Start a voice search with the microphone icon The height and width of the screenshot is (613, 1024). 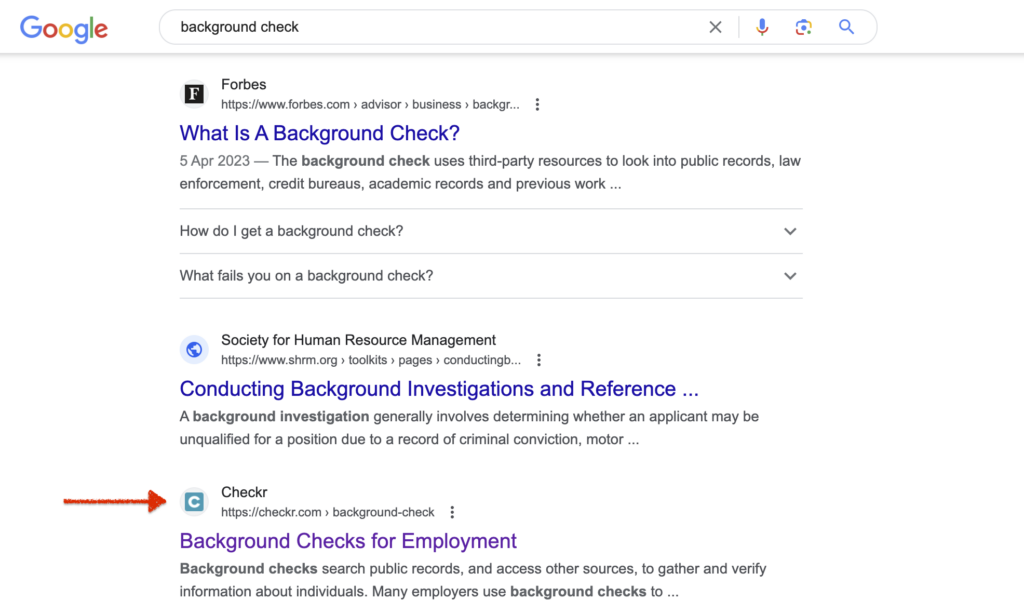tap(762, 27)
